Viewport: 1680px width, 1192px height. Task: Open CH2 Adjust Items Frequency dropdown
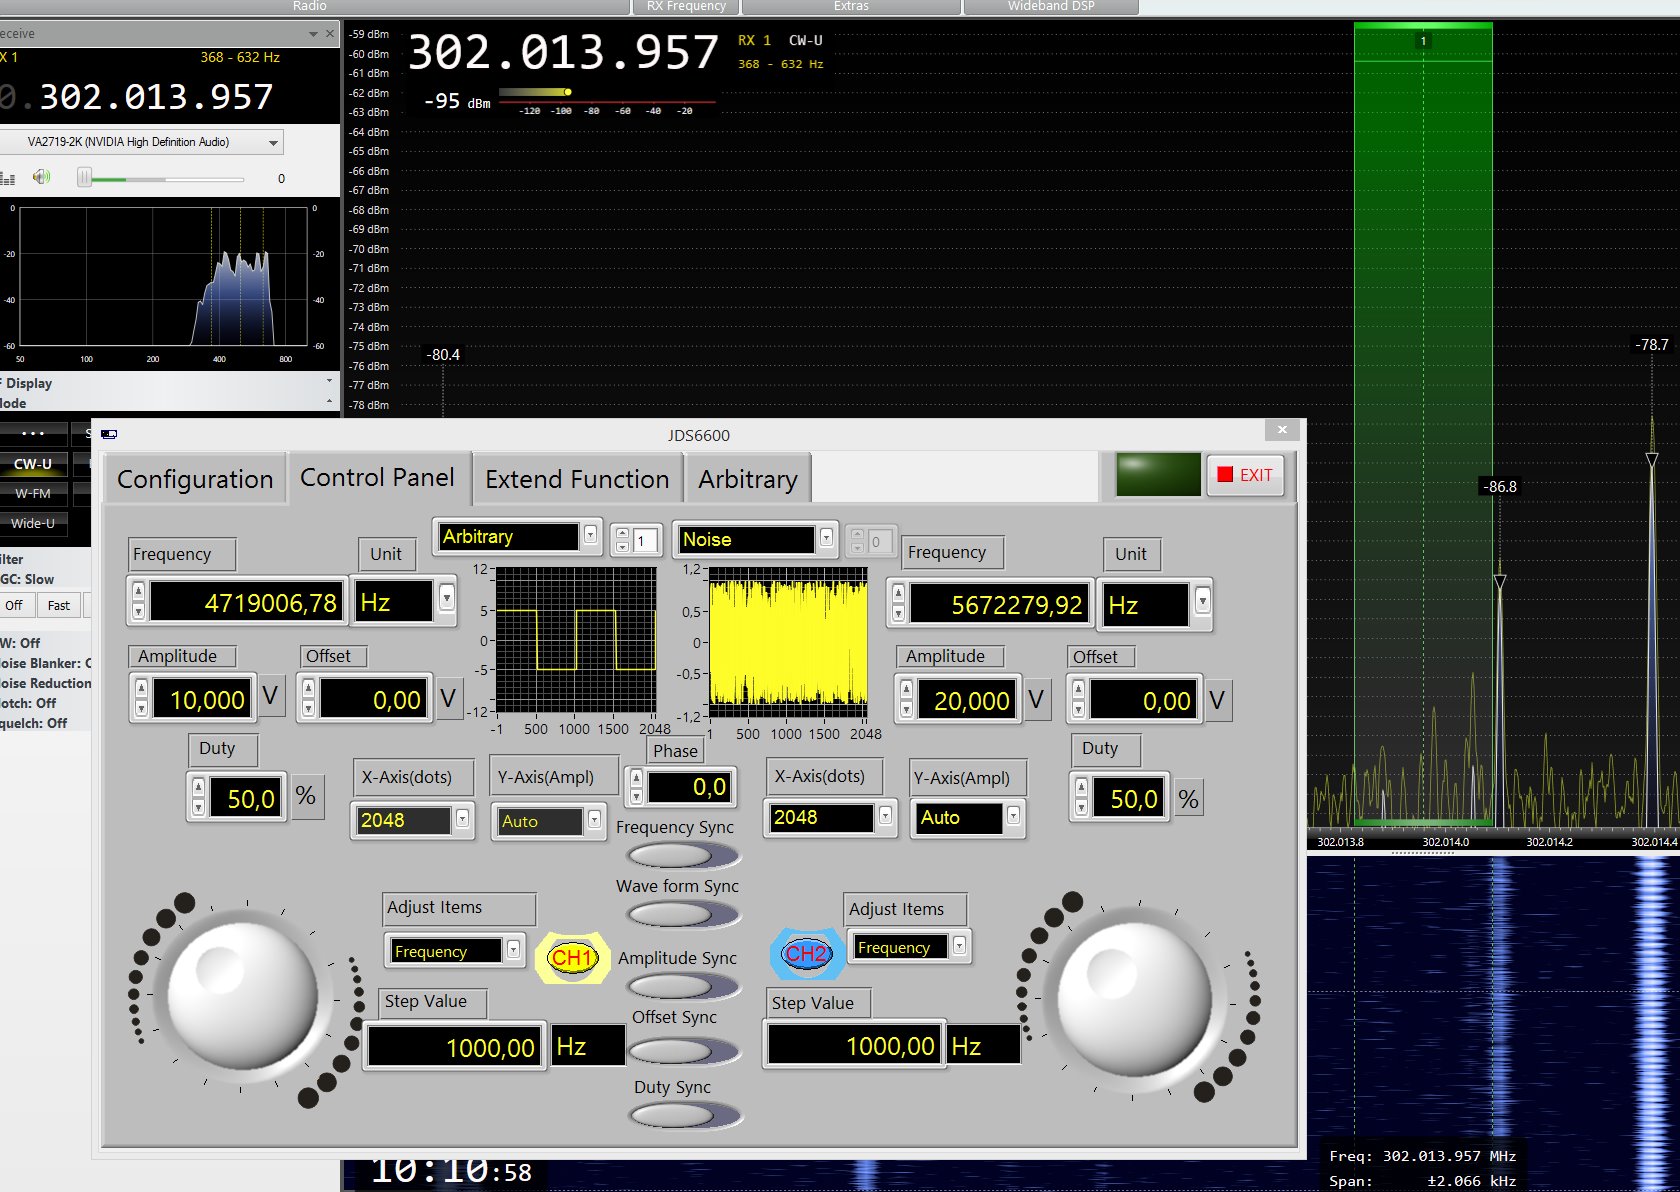(x=959, y=946)
